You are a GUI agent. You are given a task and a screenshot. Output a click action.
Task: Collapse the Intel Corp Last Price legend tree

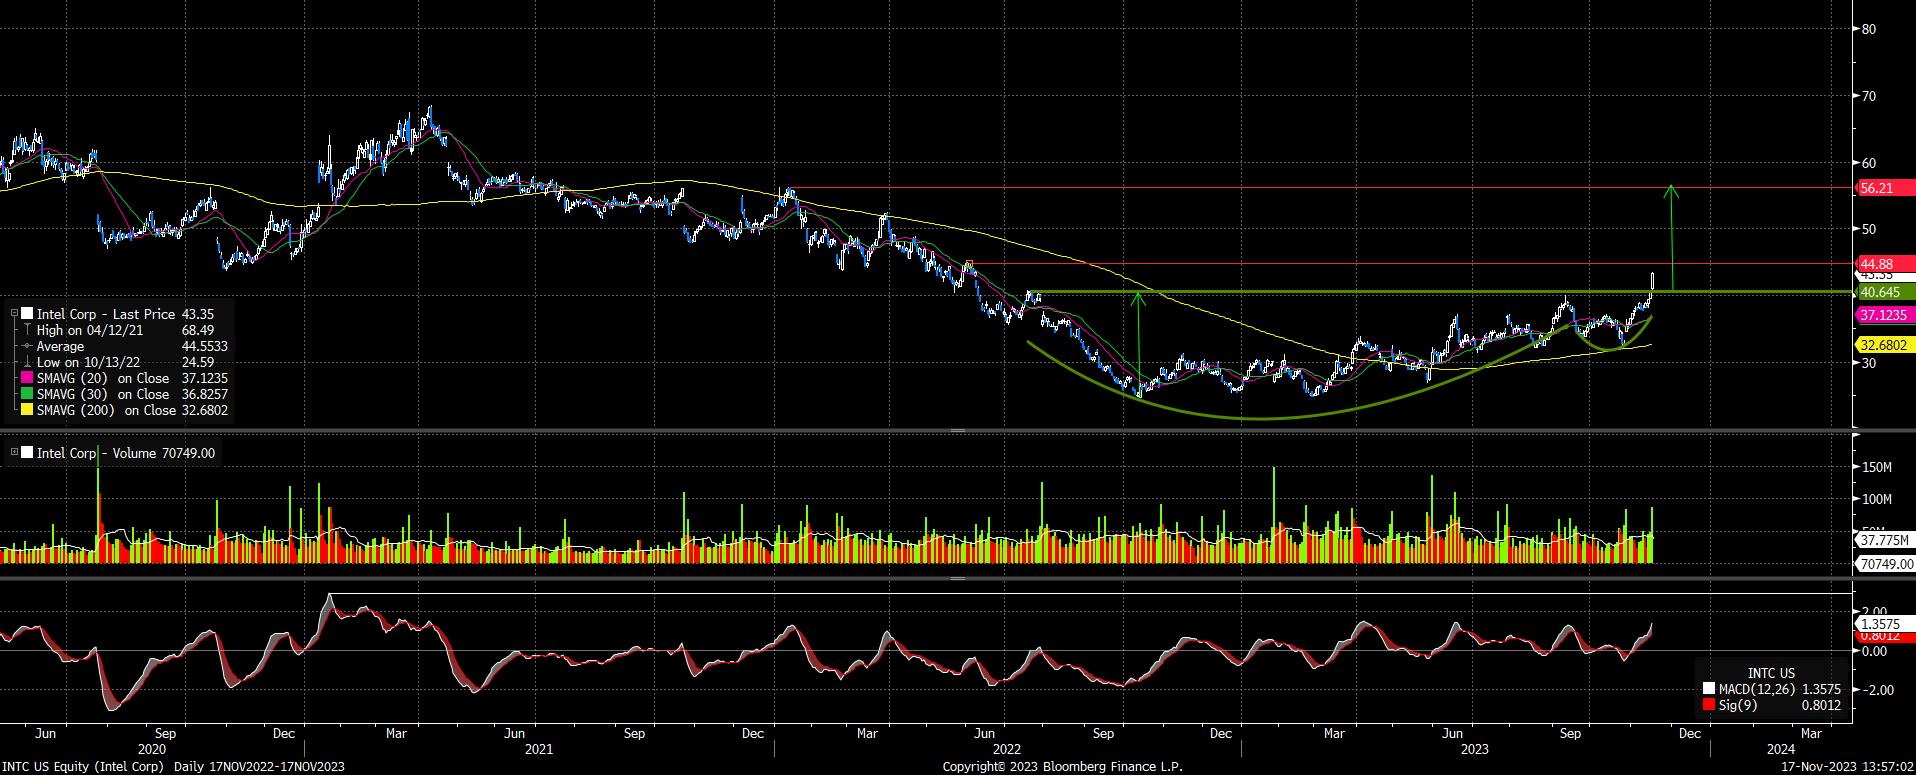coord(14,314)
